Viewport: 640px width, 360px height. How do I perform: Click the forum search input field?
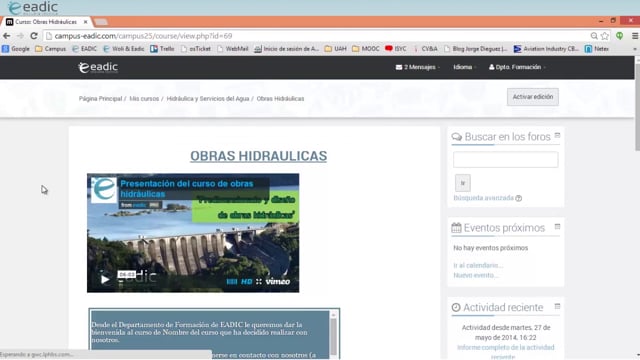pyautogui.click(x=505, y=160)
